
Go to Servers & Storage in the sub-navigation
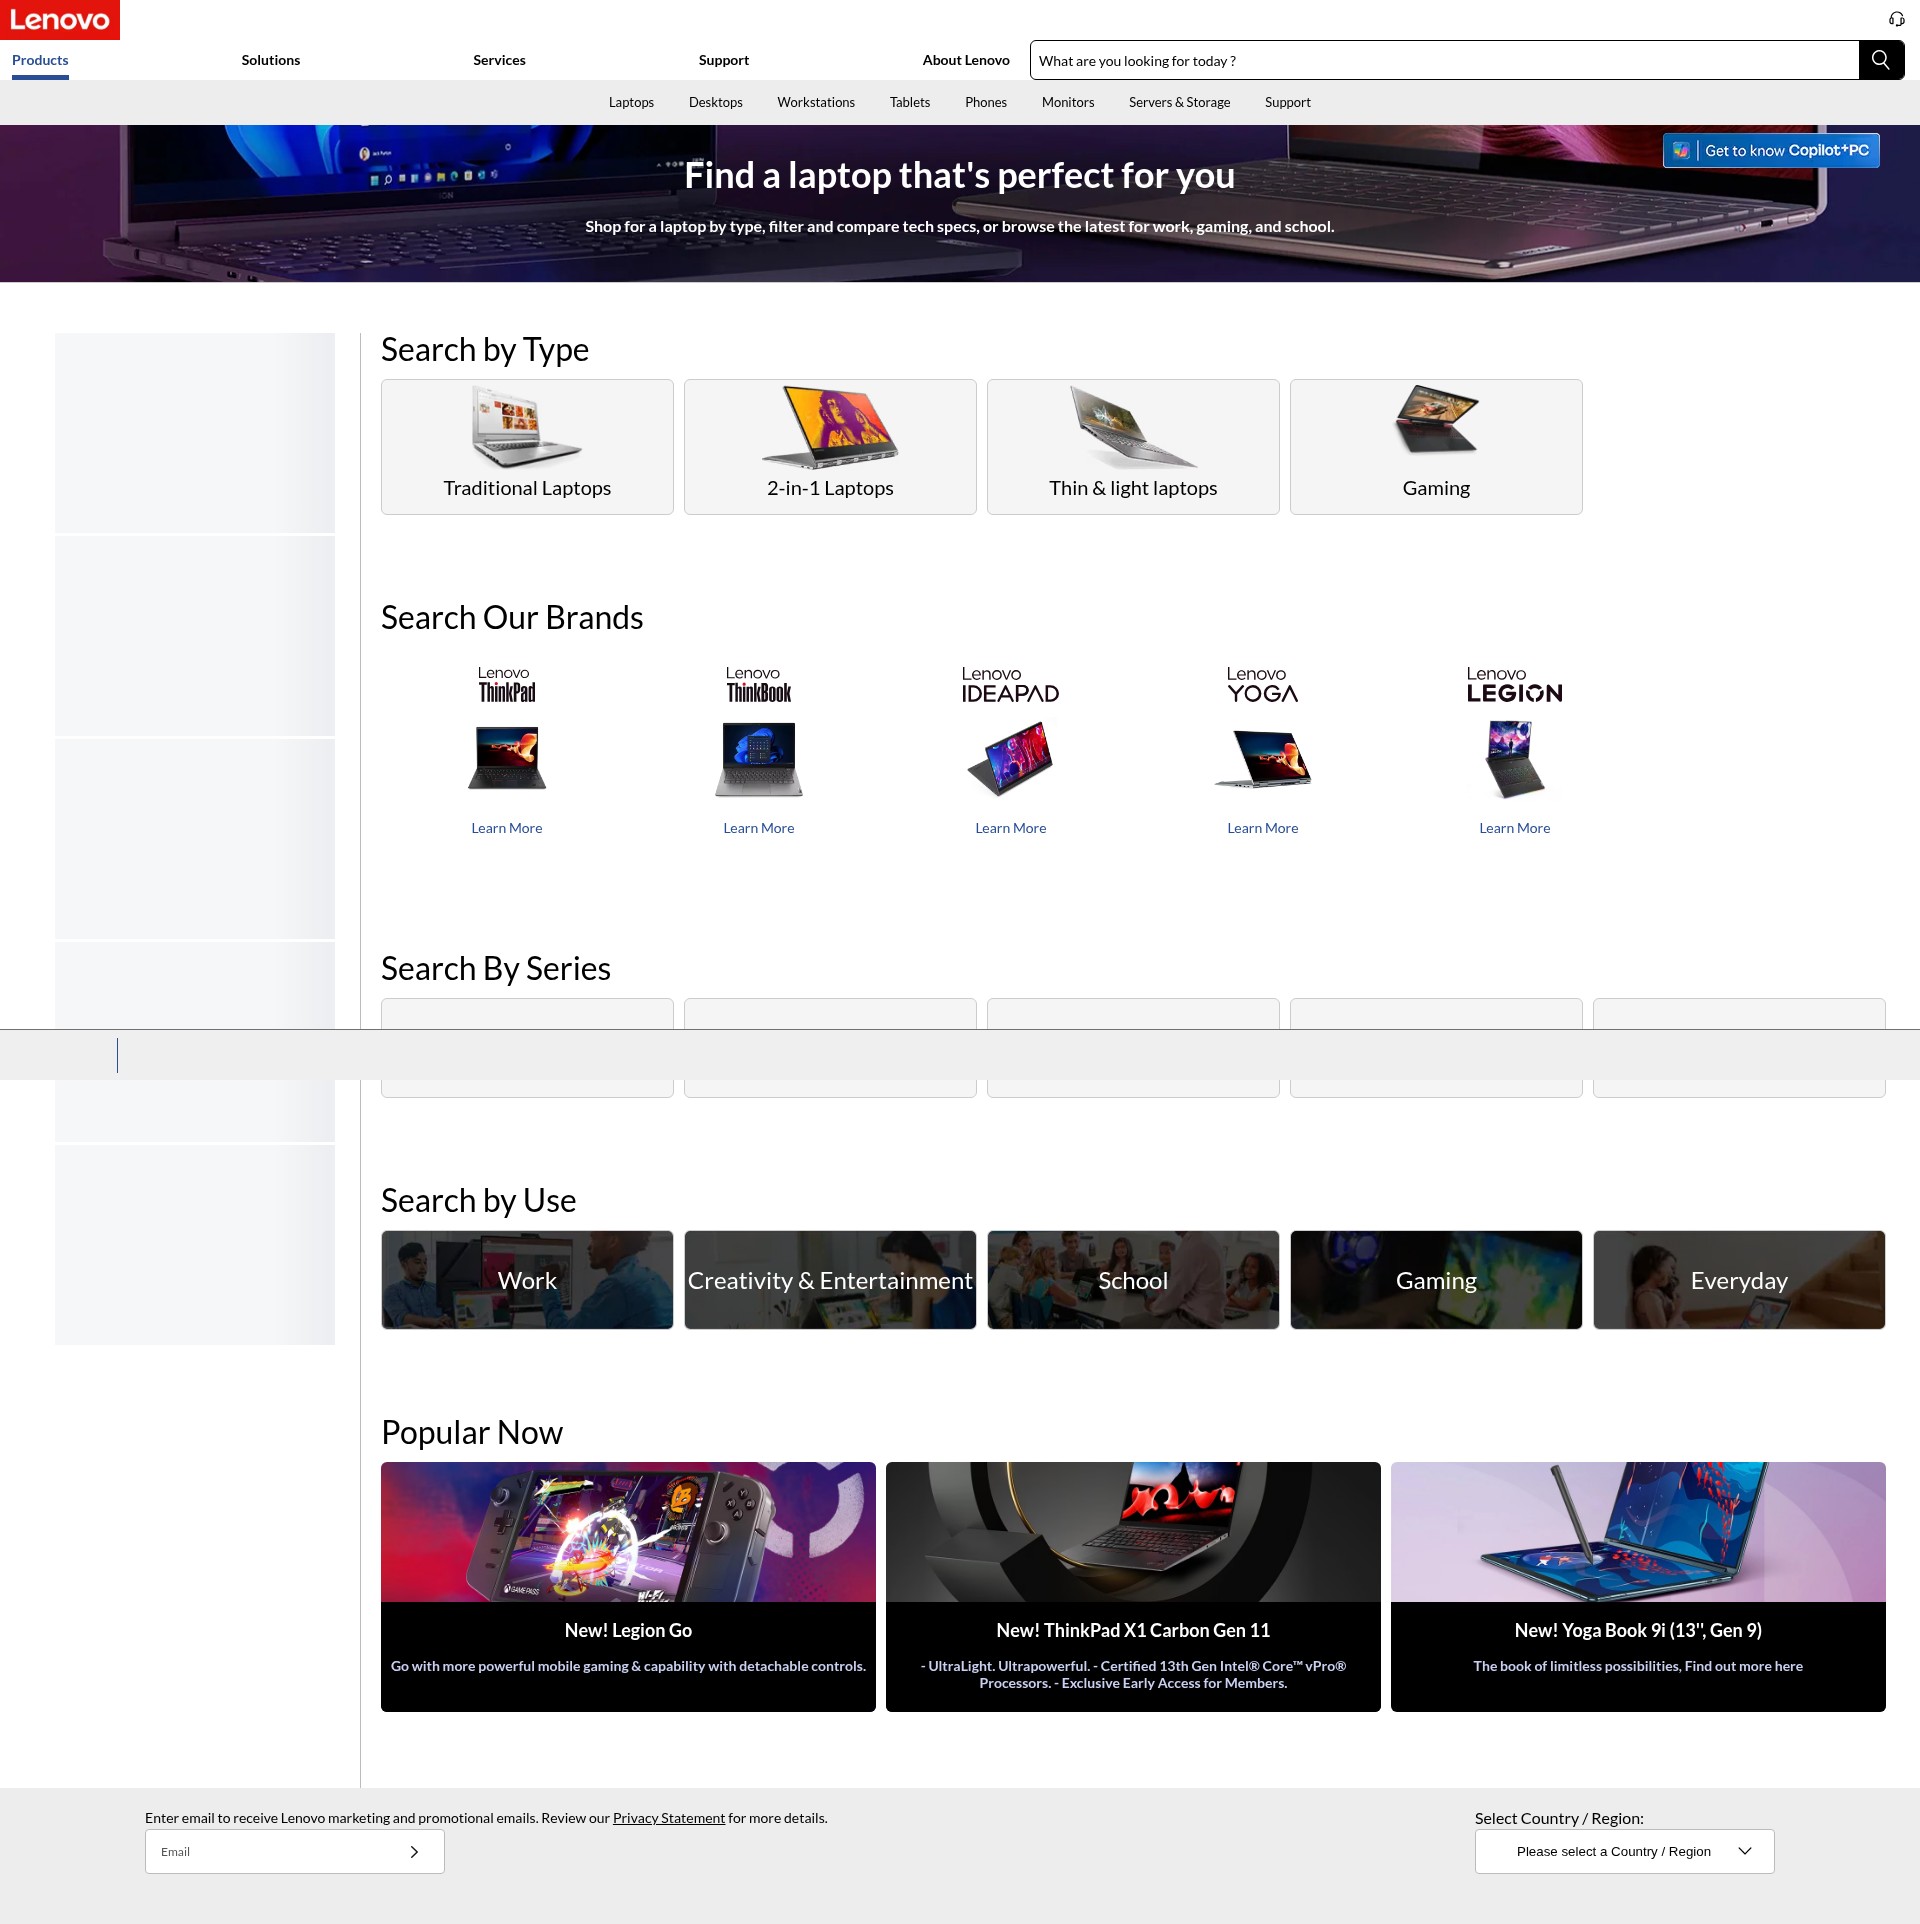pos(1180,102)
